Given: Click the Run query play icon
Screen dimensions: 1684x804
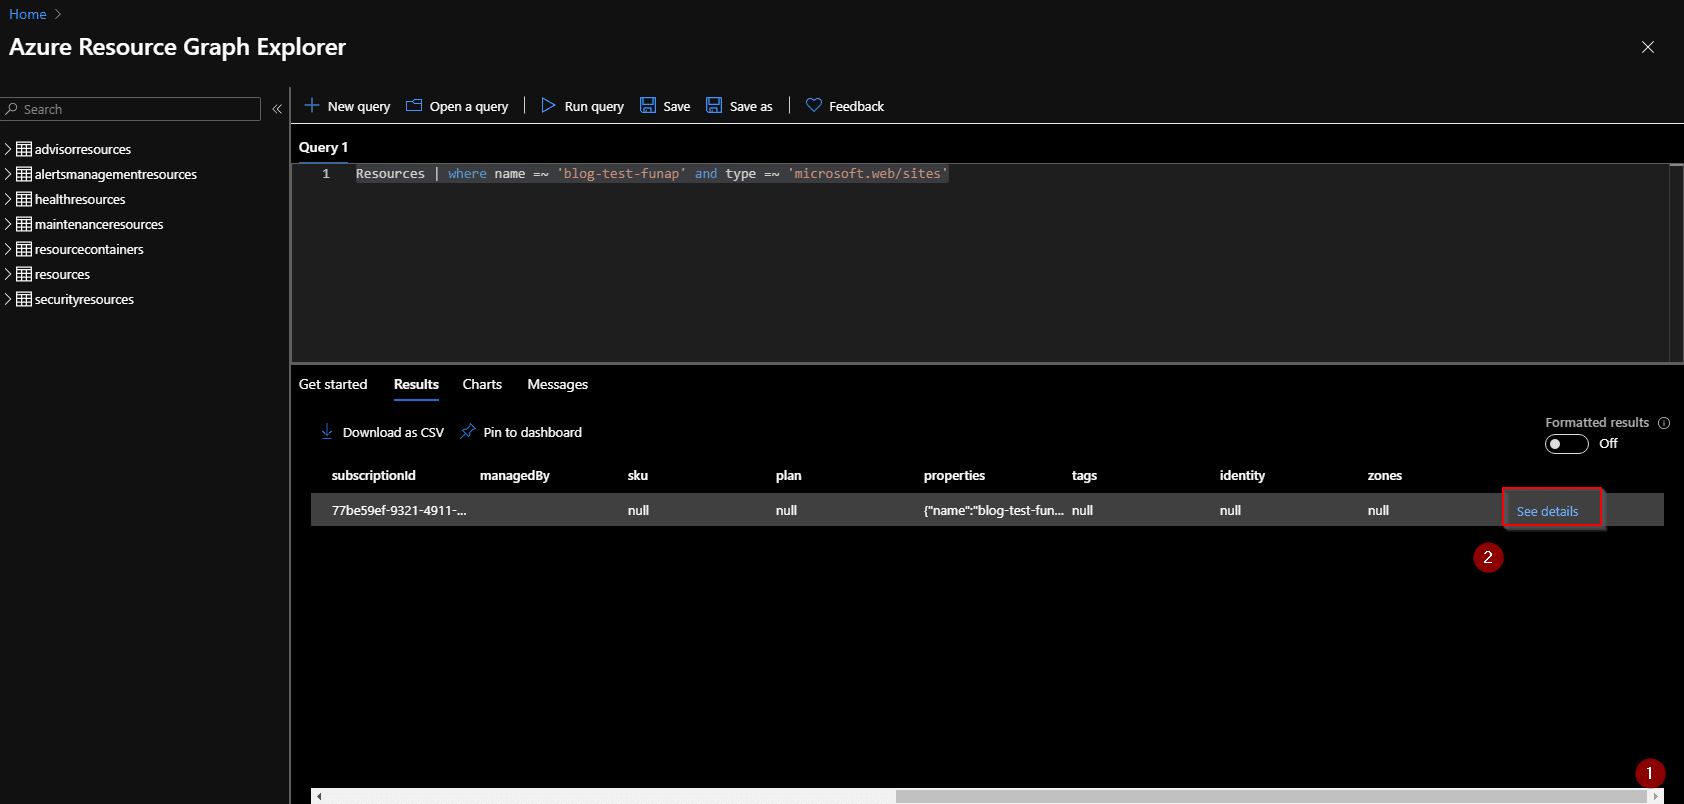Looking at the screenshot, I should click(548, 105).
